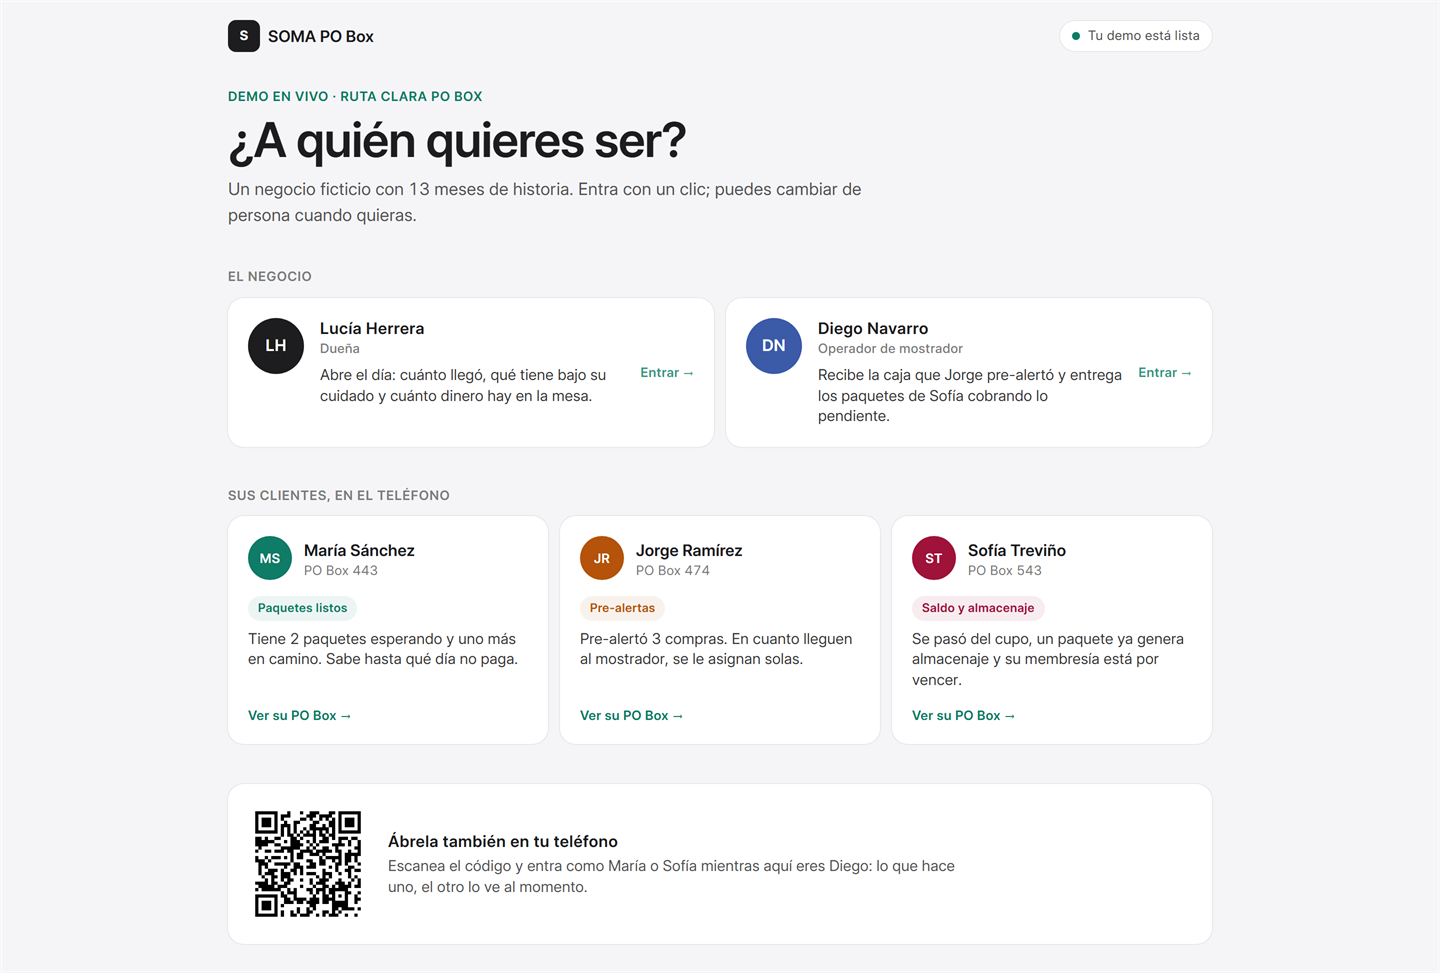Click the 'Tu demo está lista' status pill

[x=1136, y=36]
